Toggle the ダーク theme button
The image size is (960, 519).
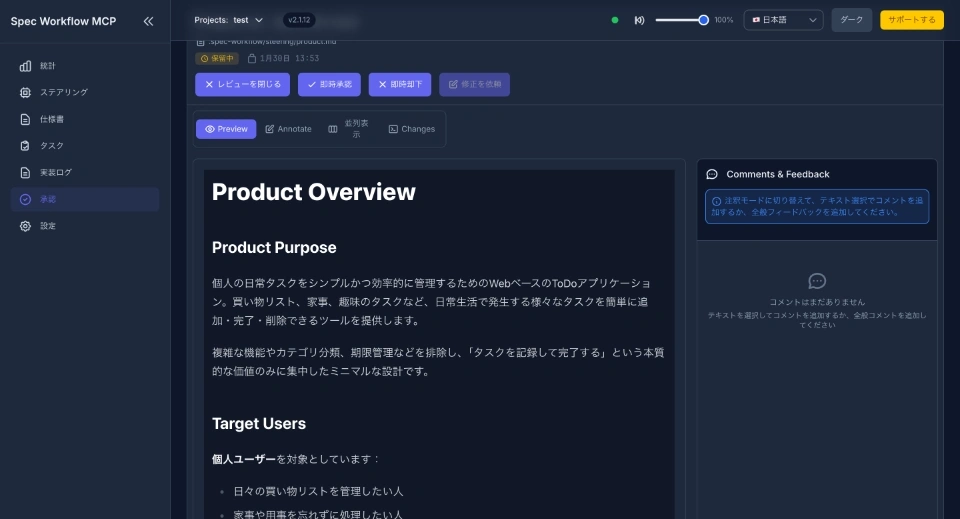851,20
